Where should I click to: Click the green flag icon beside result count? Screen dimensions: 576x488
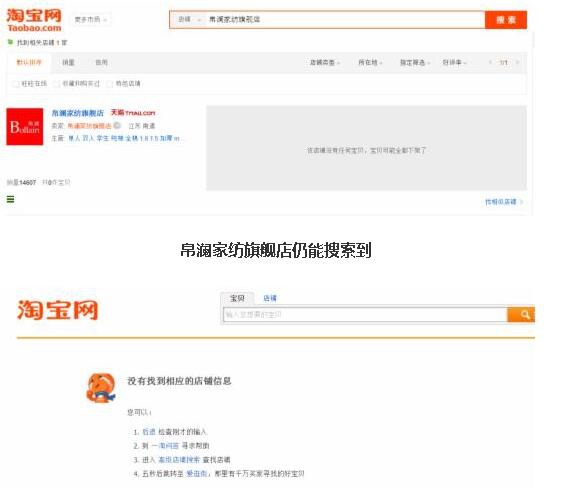coord(10,42)
